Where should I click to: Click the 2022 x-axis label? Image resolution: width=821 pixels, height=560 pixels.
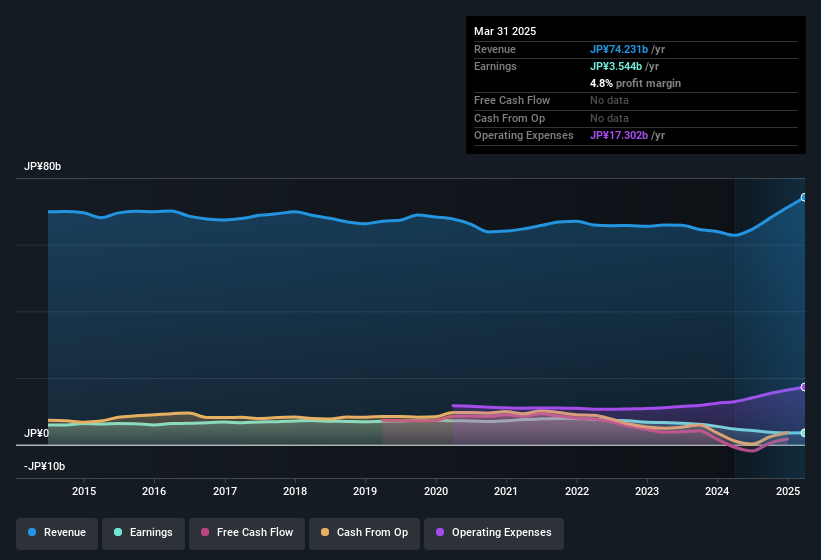(576, 491)
